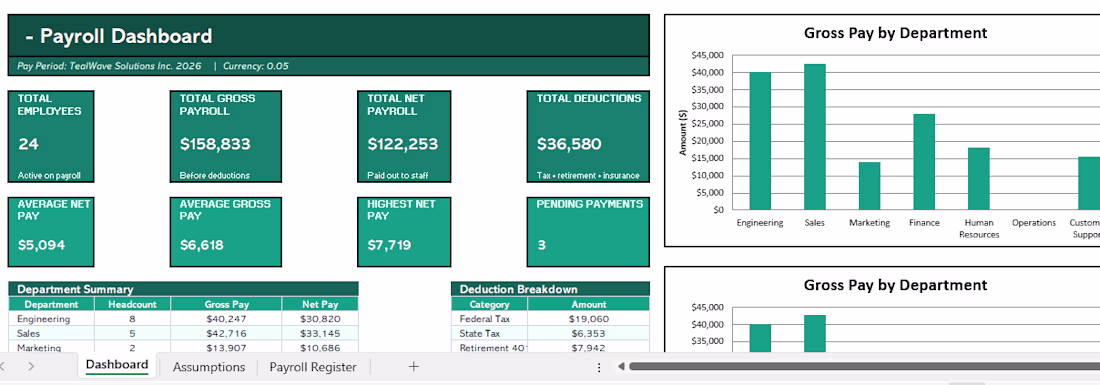
Task: Click the Net Pay column header
Action: pos(320,304)
